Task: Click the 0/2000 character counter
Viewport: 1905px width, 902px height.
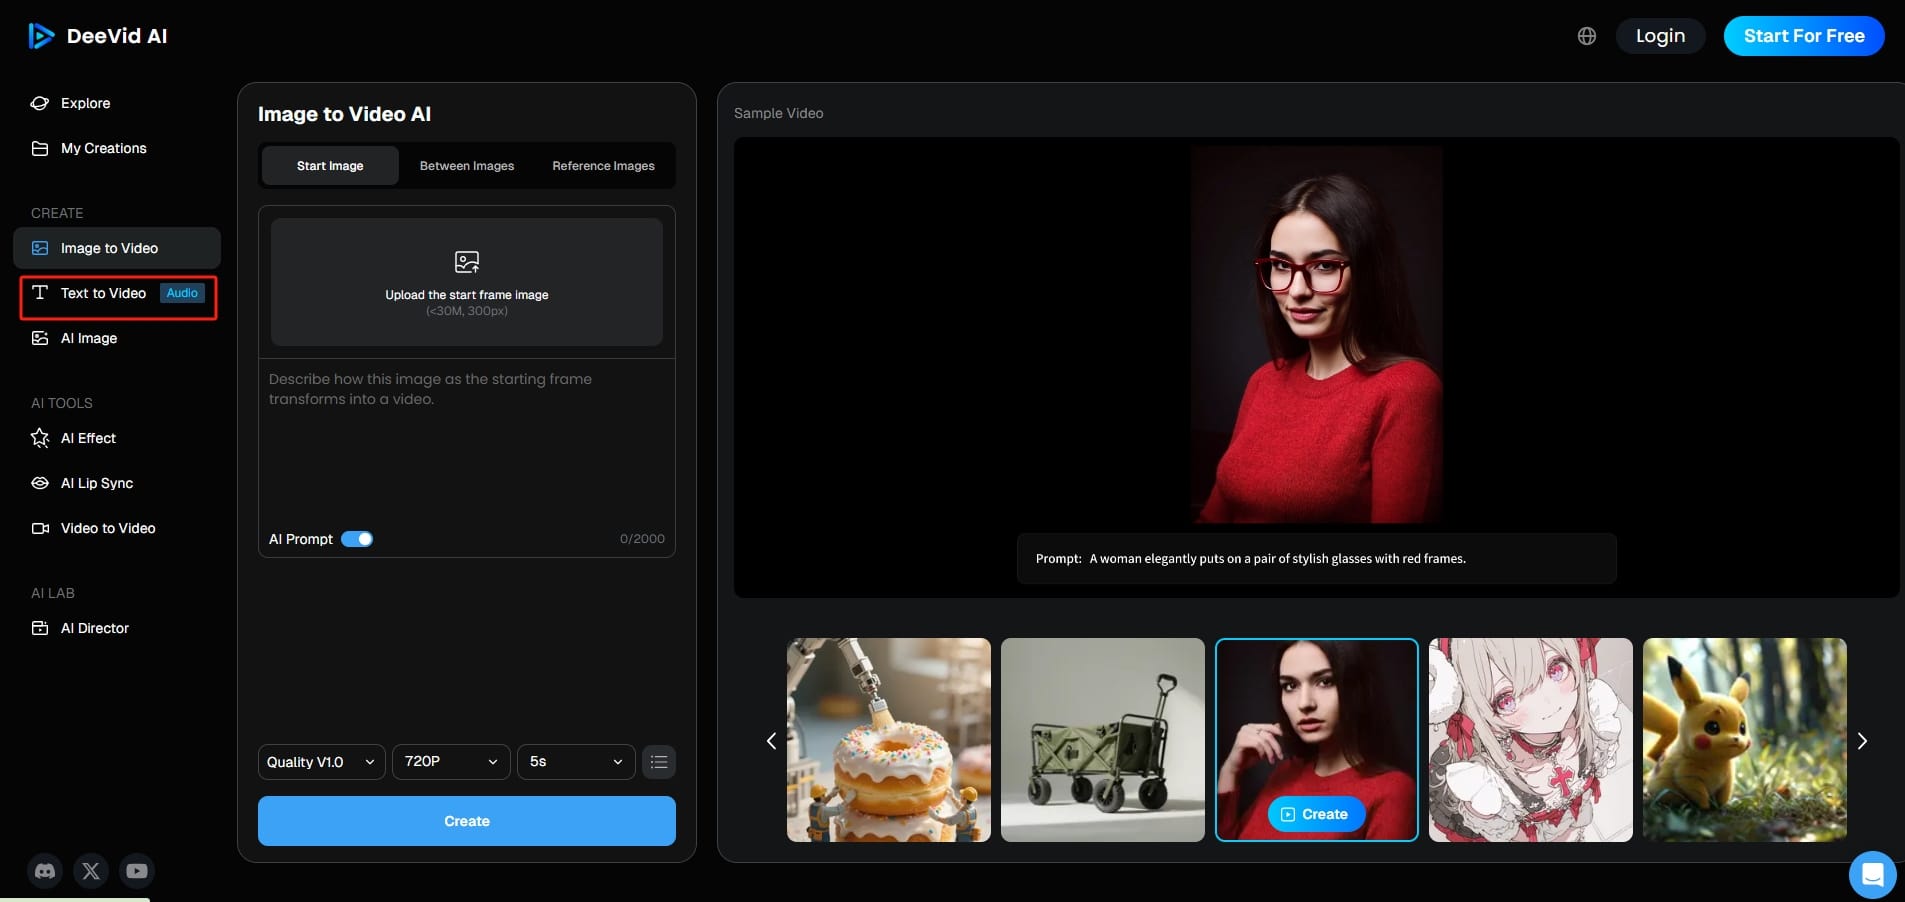Action: 642,539
